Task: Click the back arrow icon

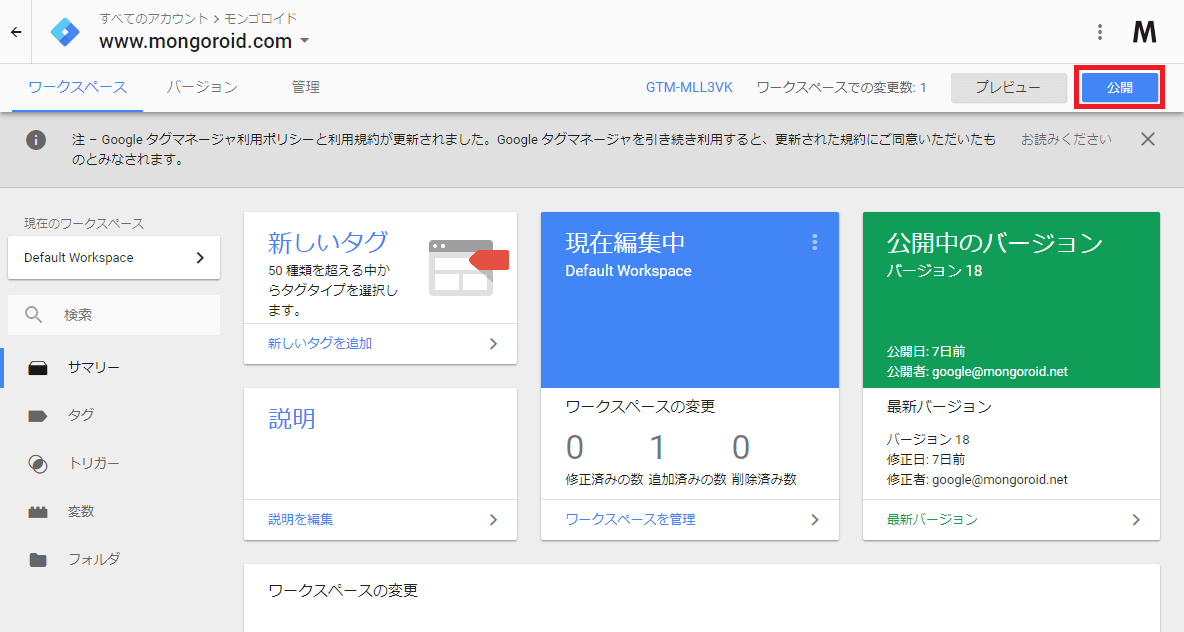Action: point(16,32)
